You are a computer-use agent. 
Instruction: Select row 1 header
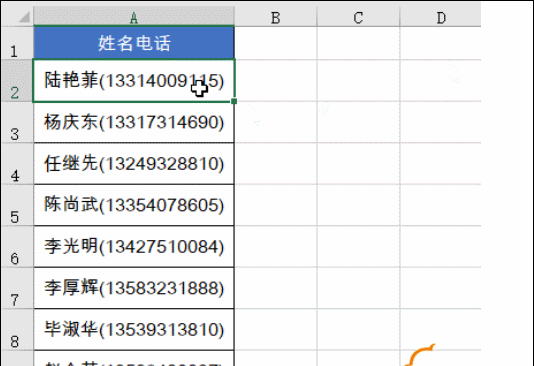[x=17, y=43]
